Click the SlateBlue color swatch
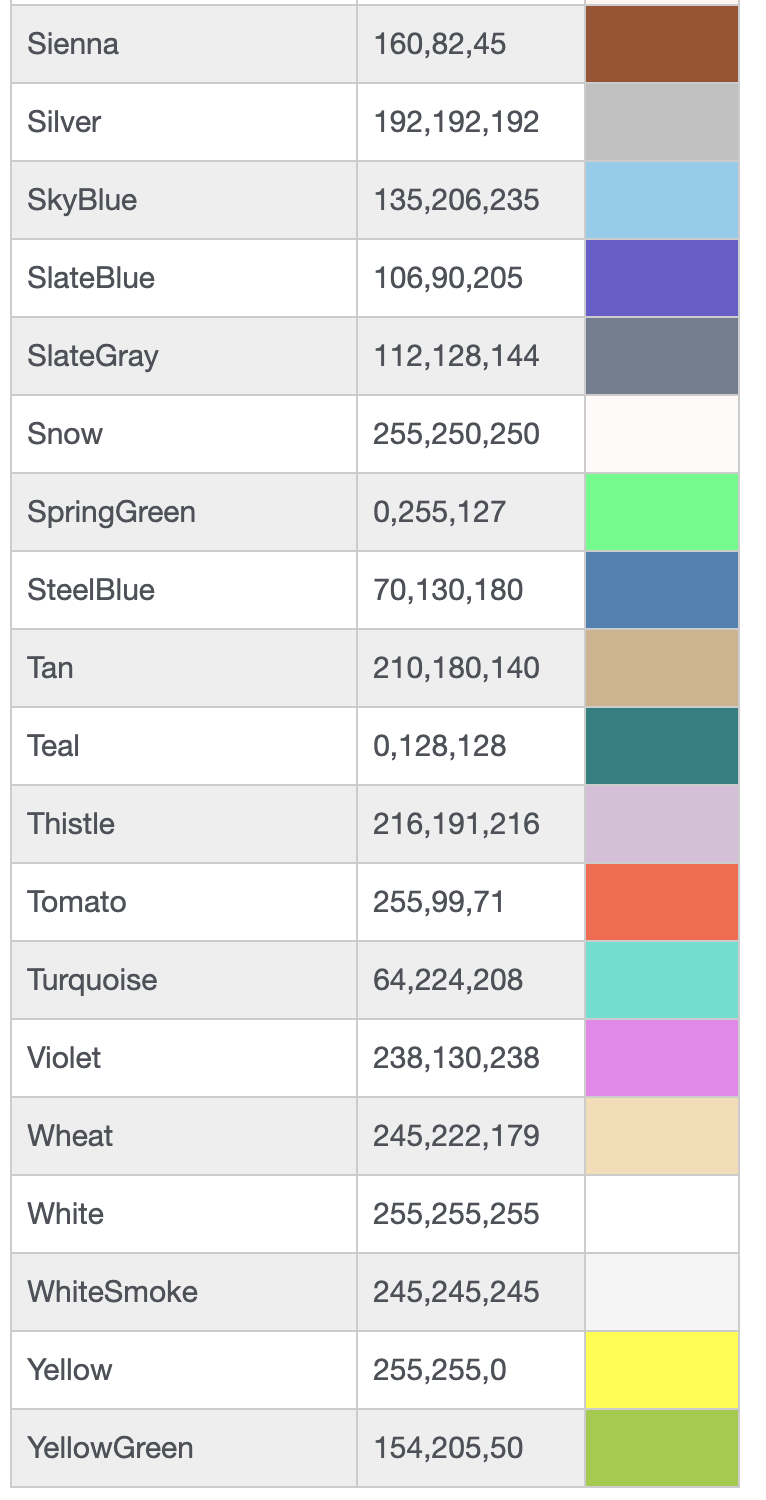This screenshot has height=1500, width=766. coord(661,278)
